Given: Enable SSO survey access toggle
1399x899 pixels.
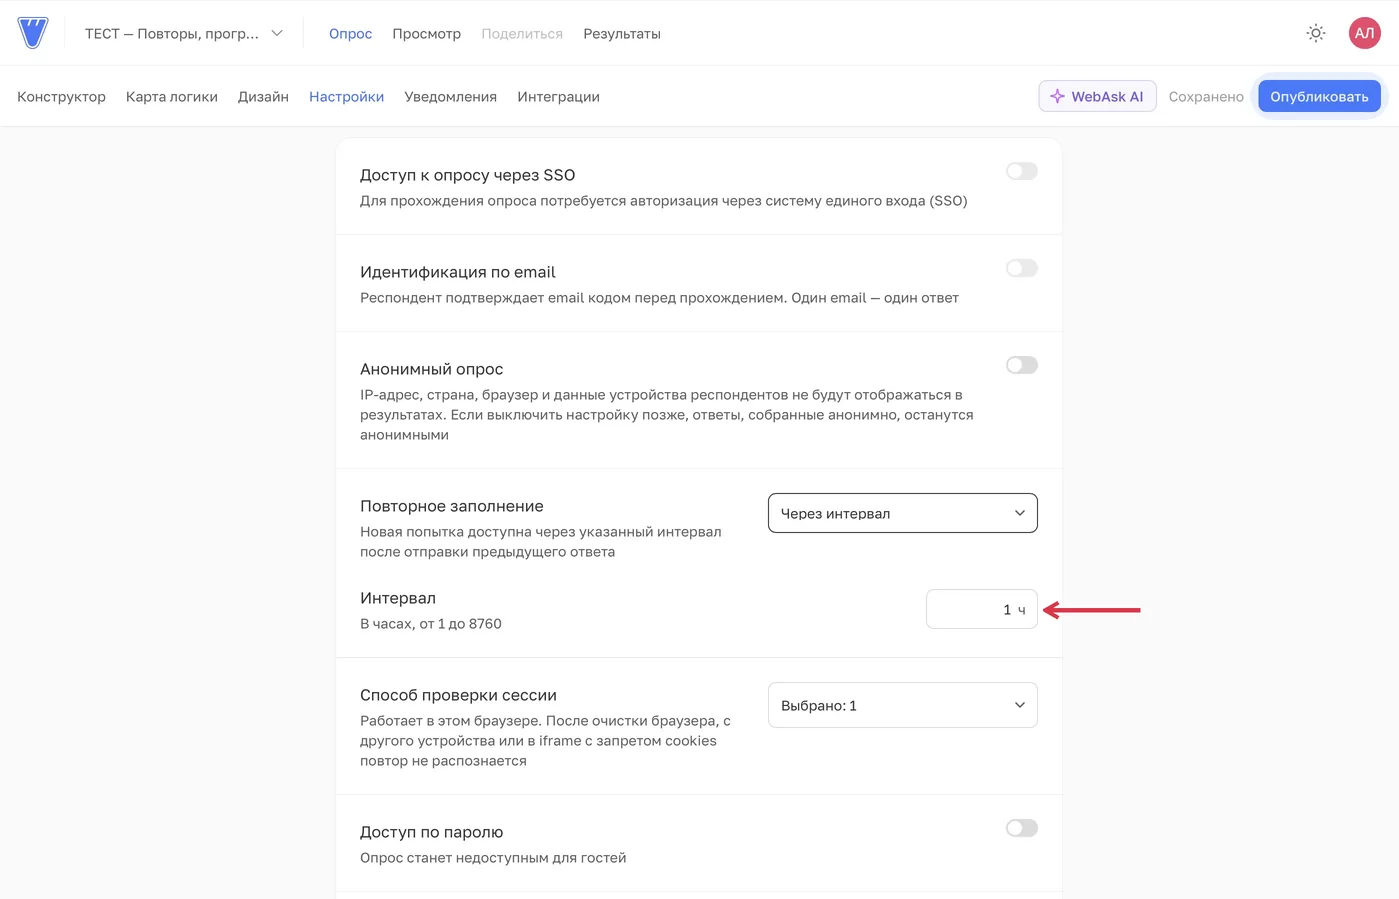Looking at the screenshot, I should coord(1021,171).
